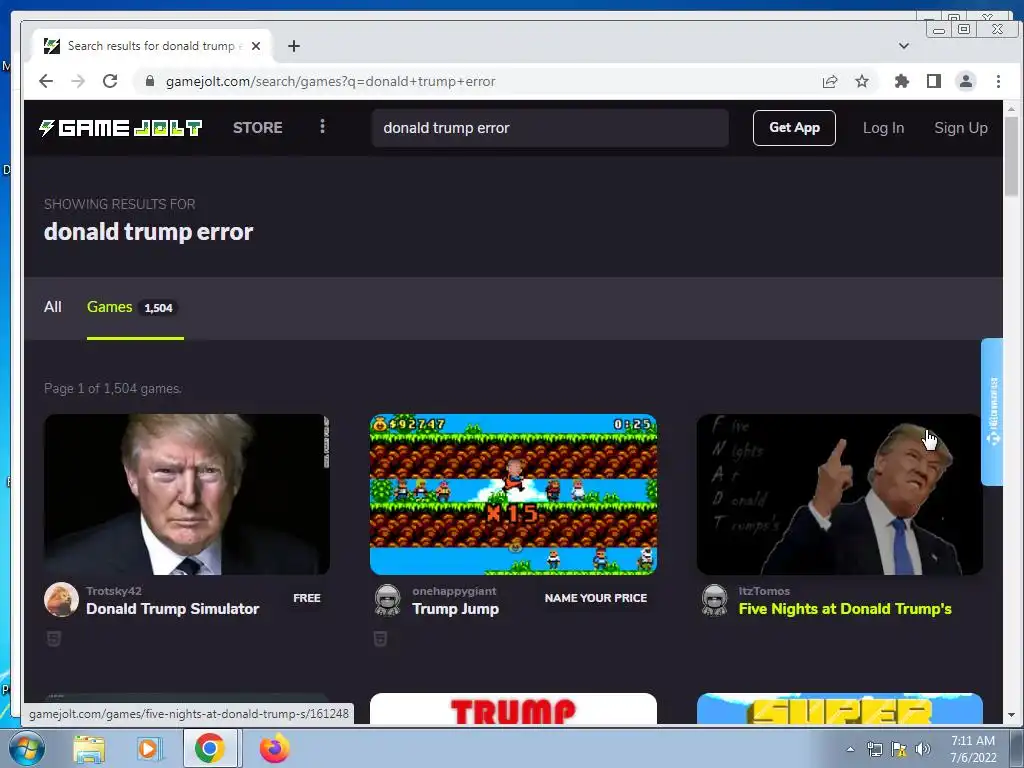
Task: Click Trotsky42 developer name
Action: coord(114,591)
